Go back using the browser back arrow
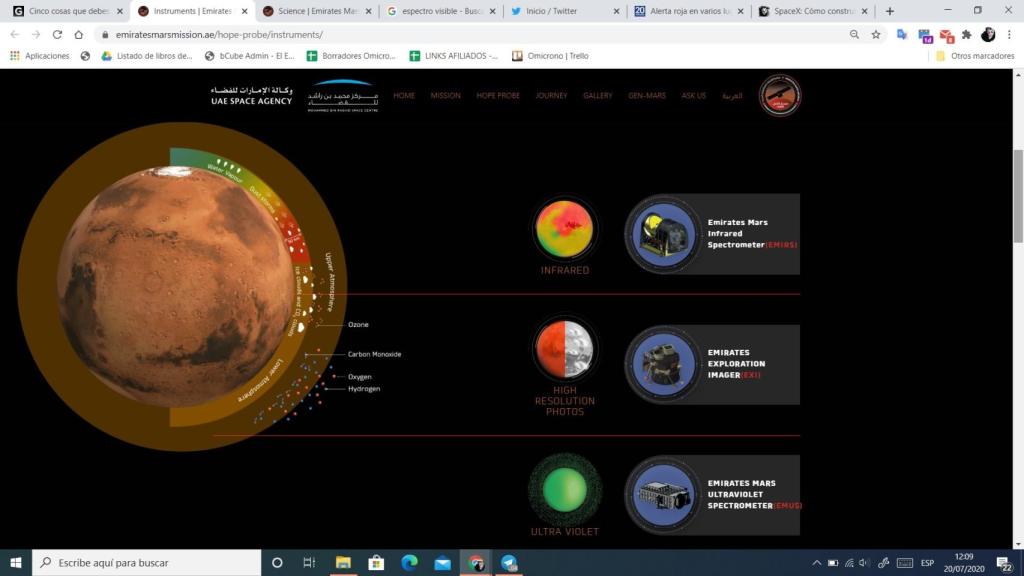The width and height of the screenshot is (1024, 576). (x=14, y=35)
